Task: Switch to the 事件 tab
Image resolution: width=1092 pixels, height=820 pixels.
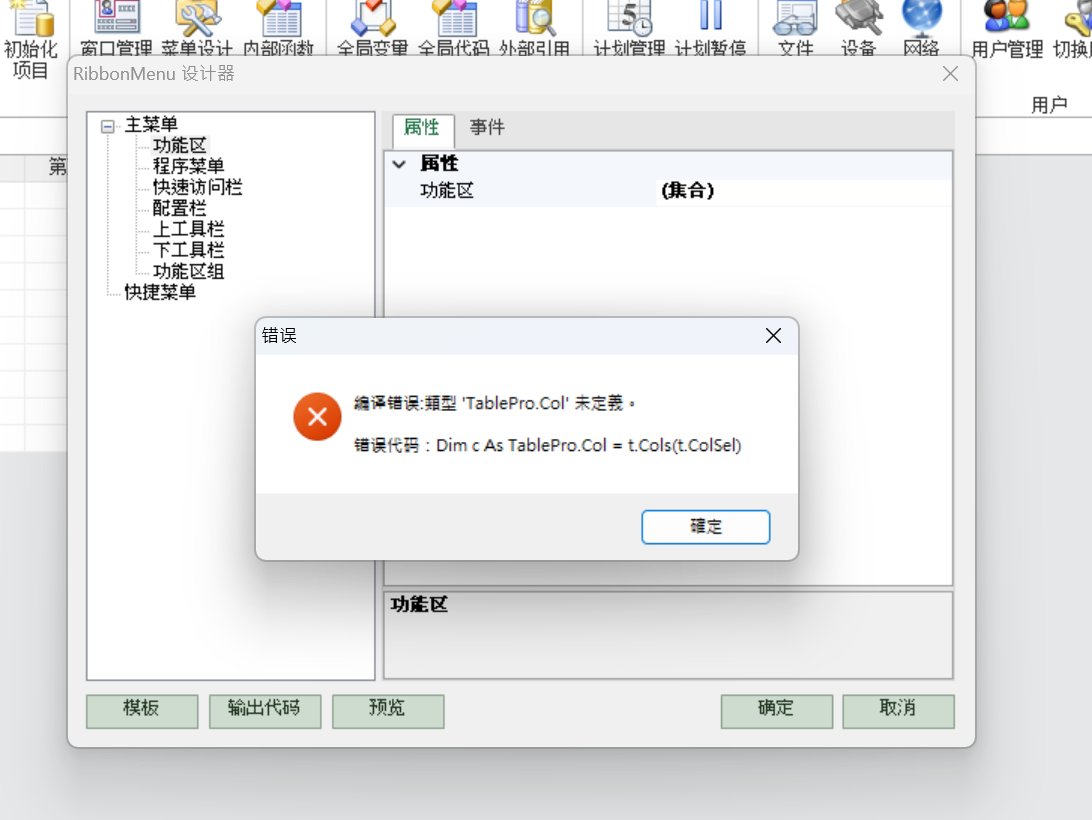Action: click(488, 127)
